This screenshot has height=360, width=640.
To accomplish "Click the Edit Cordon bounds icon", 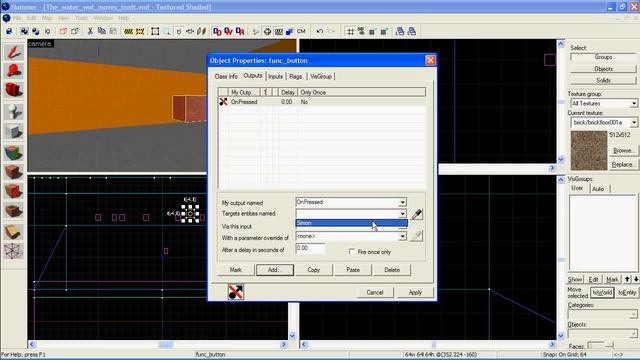I will 140,31.
